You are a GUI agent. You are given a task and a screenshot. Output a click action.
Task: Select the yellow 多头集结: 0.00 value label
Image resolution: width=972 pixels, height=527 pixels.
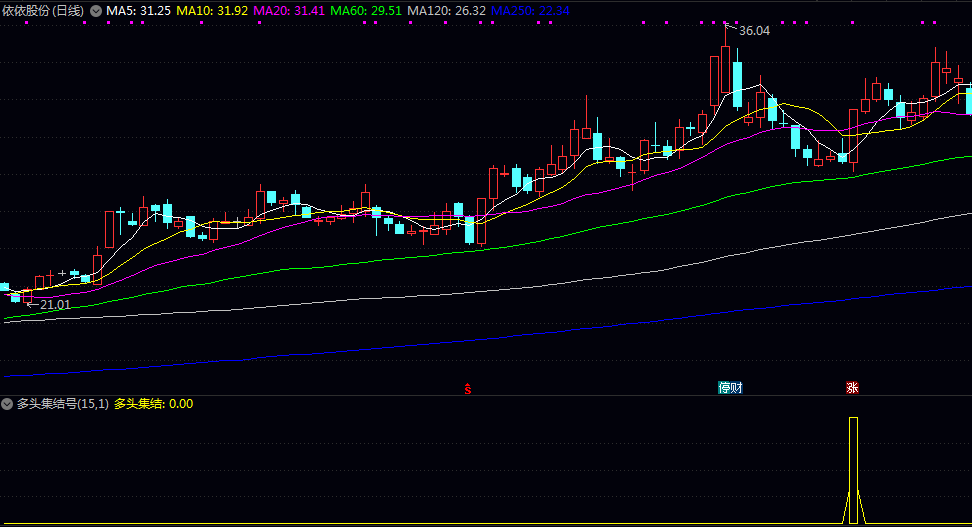pos(153,404)
